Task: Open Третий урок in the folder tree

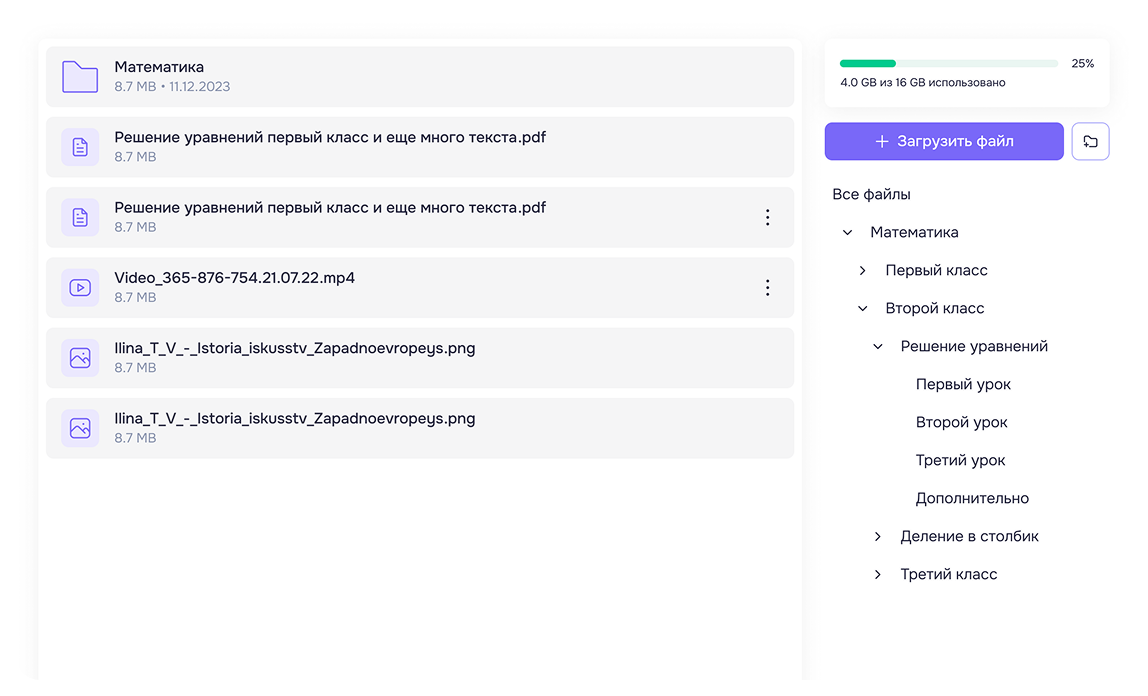Action: pyautogui.click(x=960, y=461)
